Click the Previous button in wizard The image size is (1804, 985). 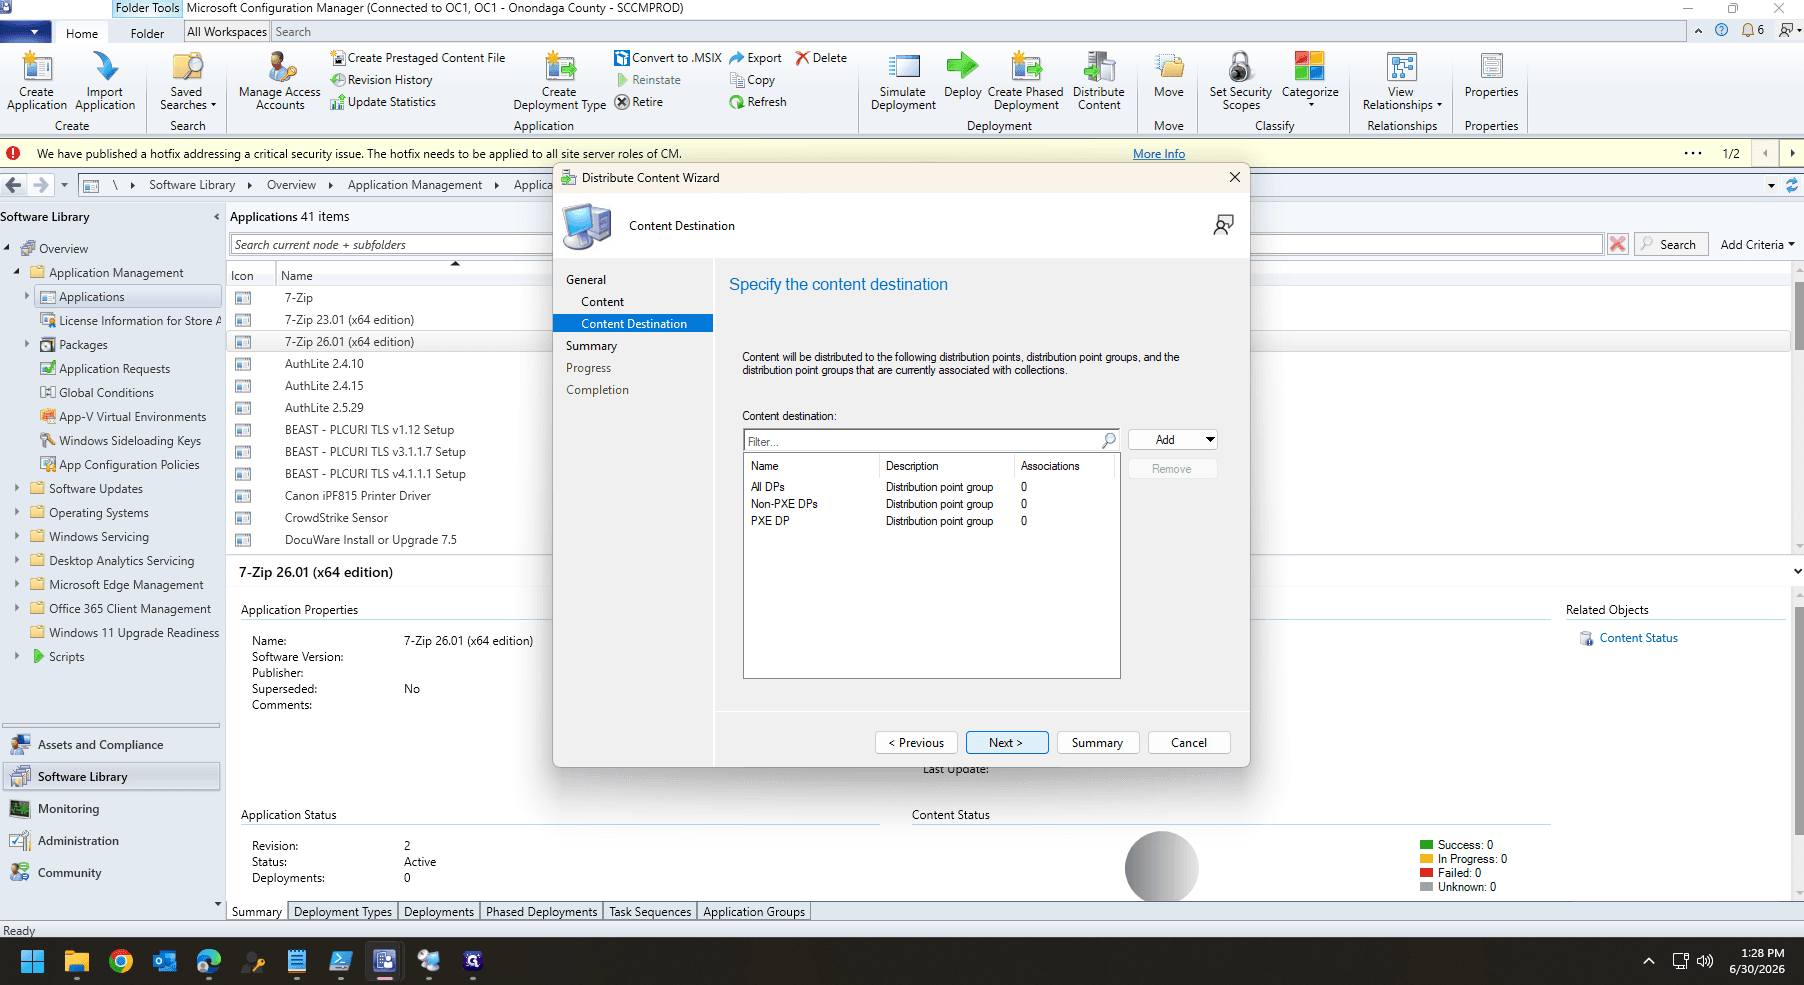(x=916, y=743)
